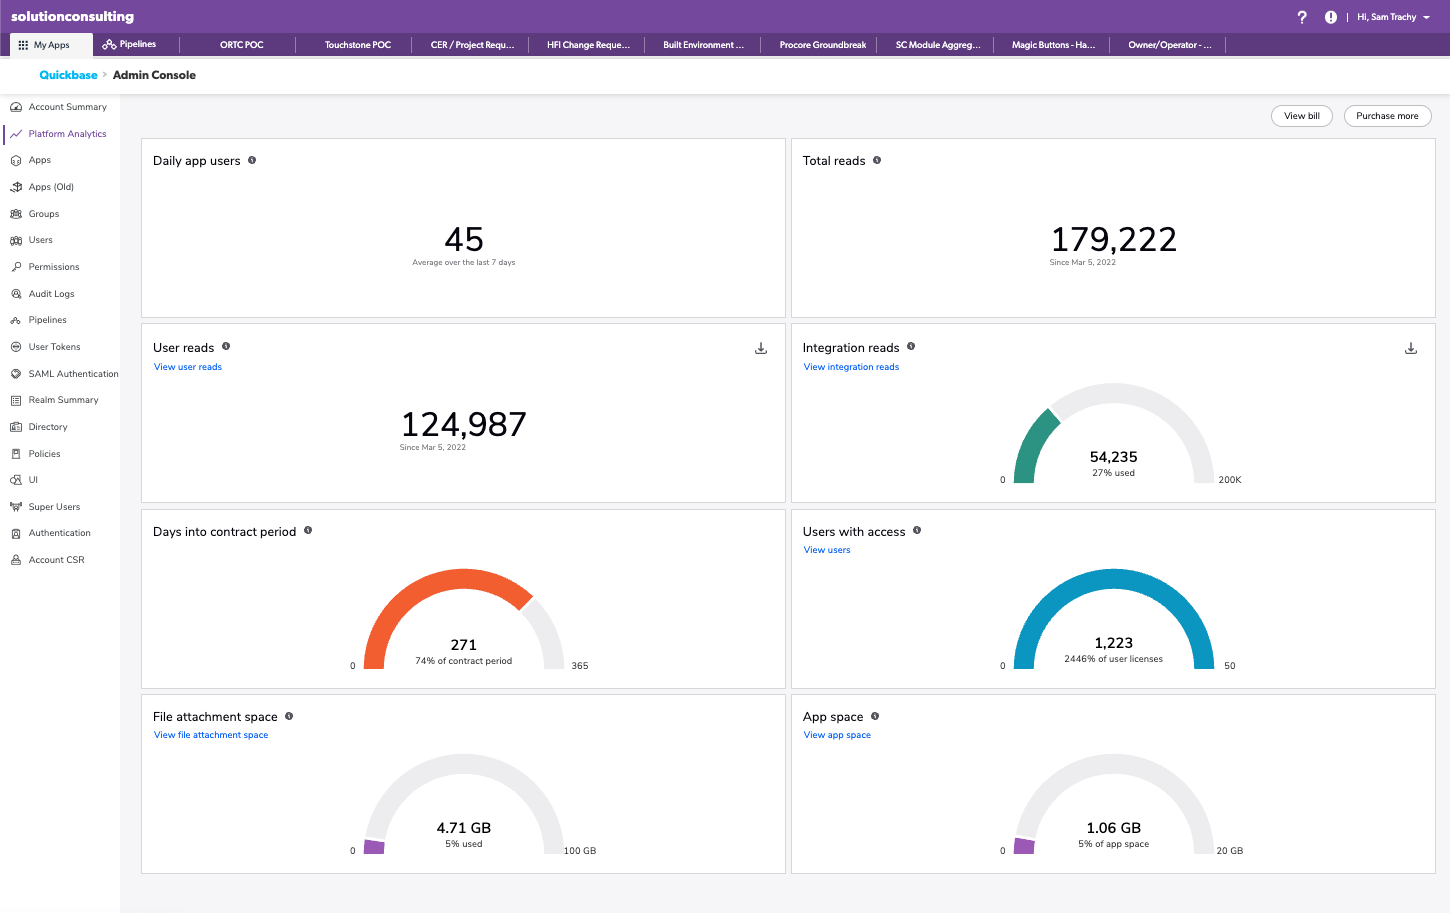Click the View bill button
This screenshot has height=913, width=1450.
pos(1301,115)
